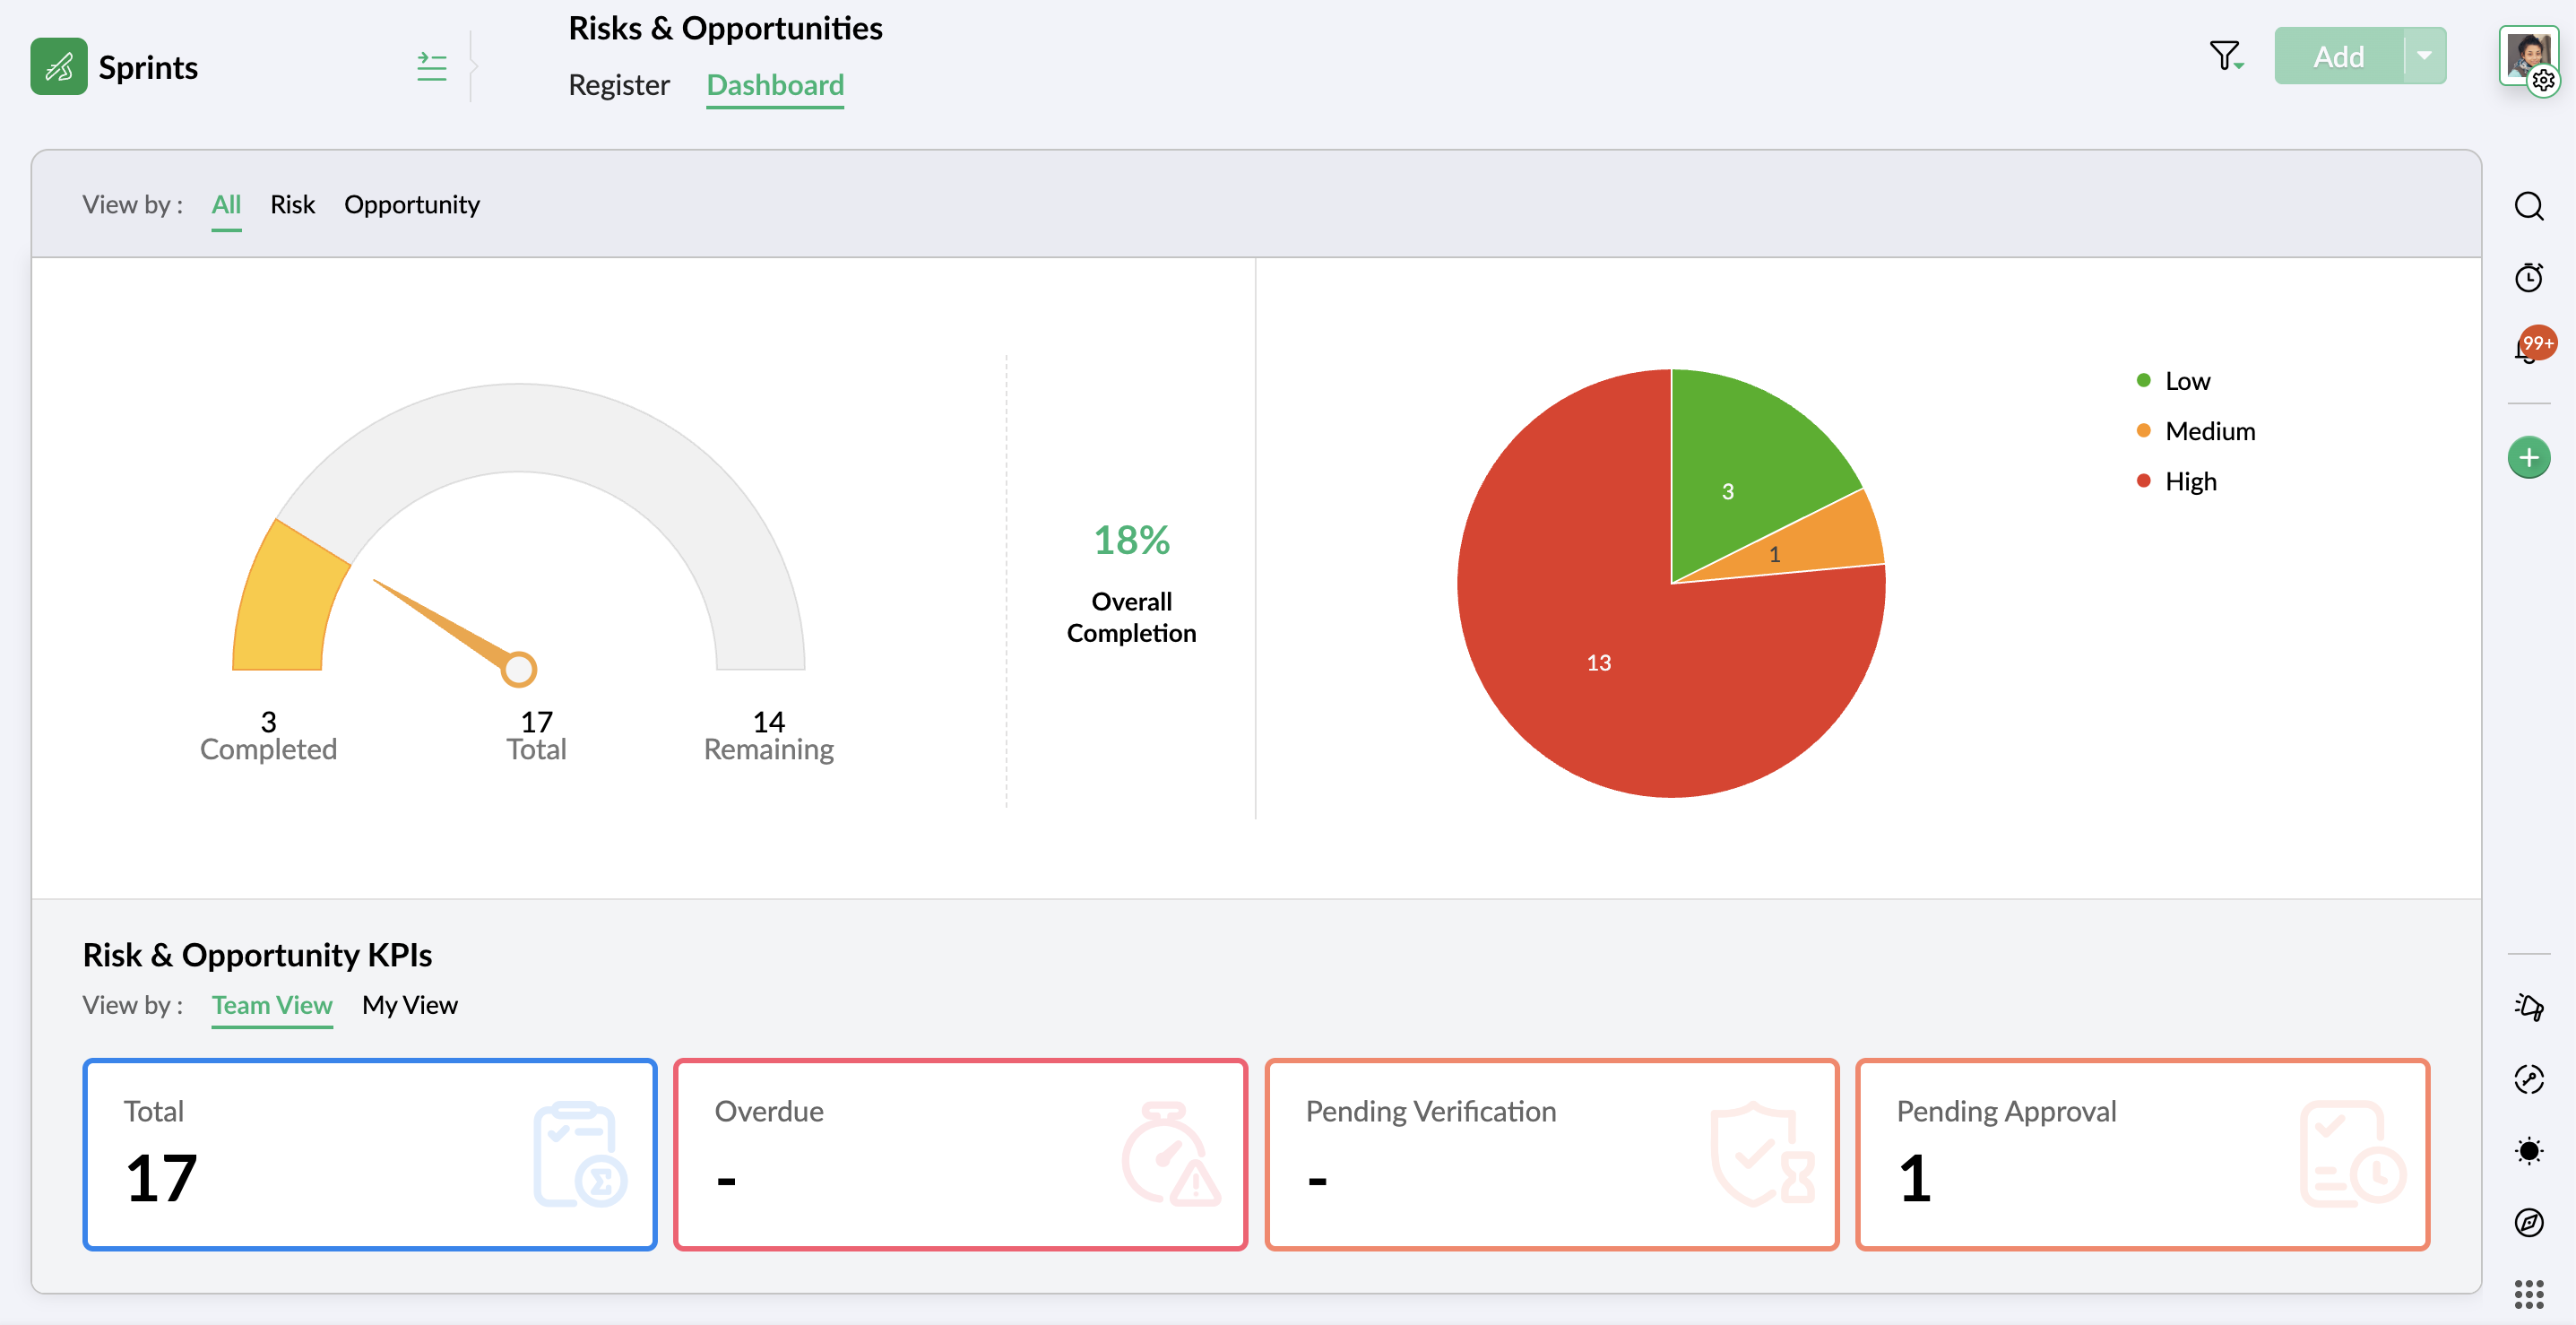The height and width of the screenshot is (1325, 2576).
Task: Toggle Low legend item in pie chart
Action: (2186, 381)
